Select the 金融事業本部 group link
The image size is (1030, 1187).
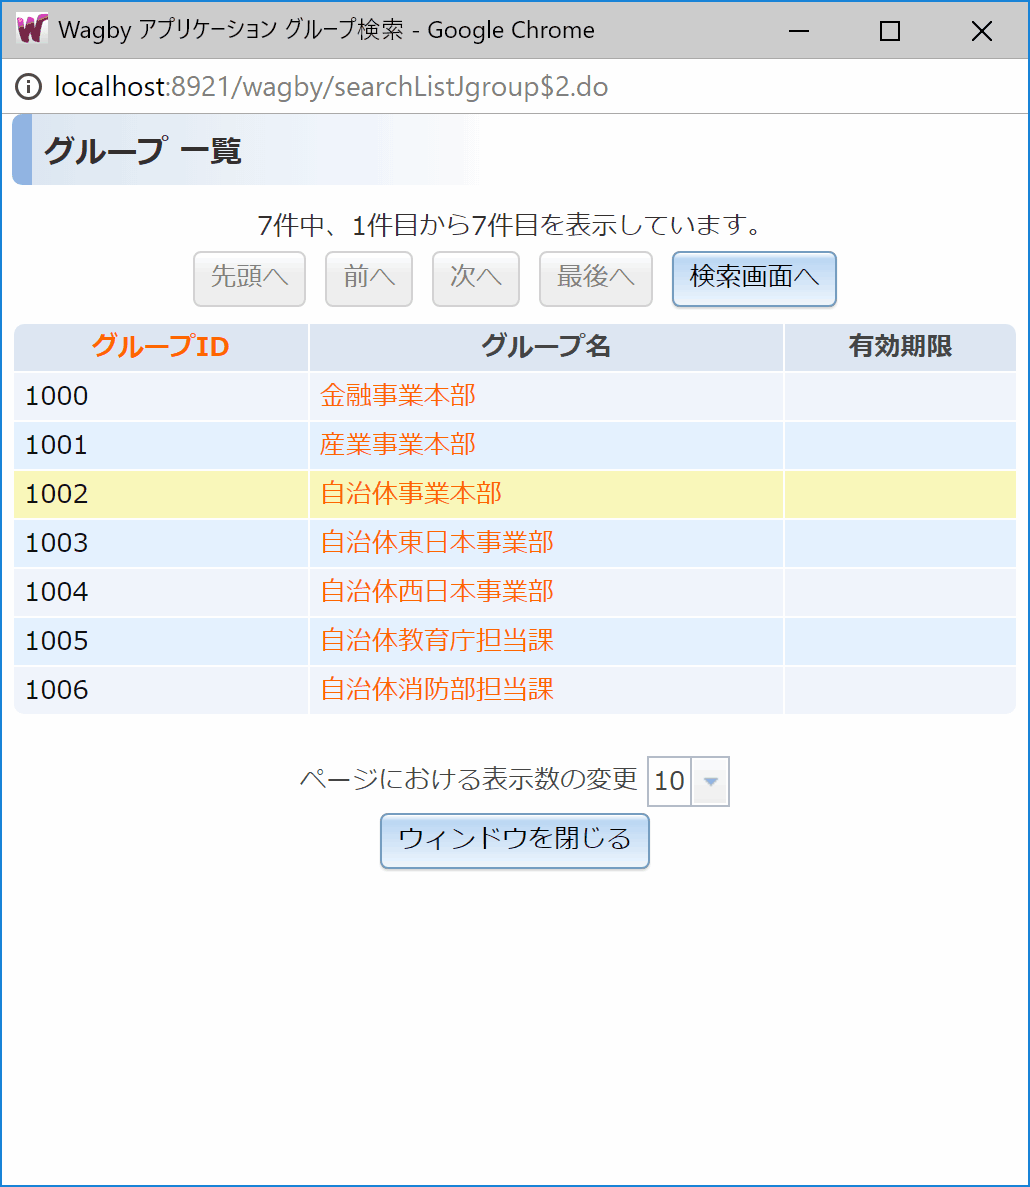tap(397, 395)
